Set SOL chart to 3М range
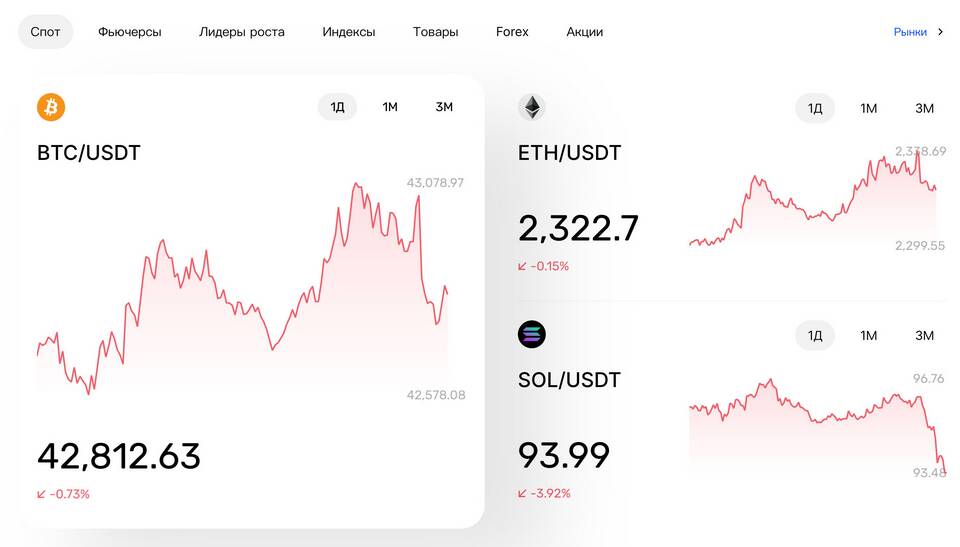960x547 pixels. pyautogui.click(x=924, y=335)
